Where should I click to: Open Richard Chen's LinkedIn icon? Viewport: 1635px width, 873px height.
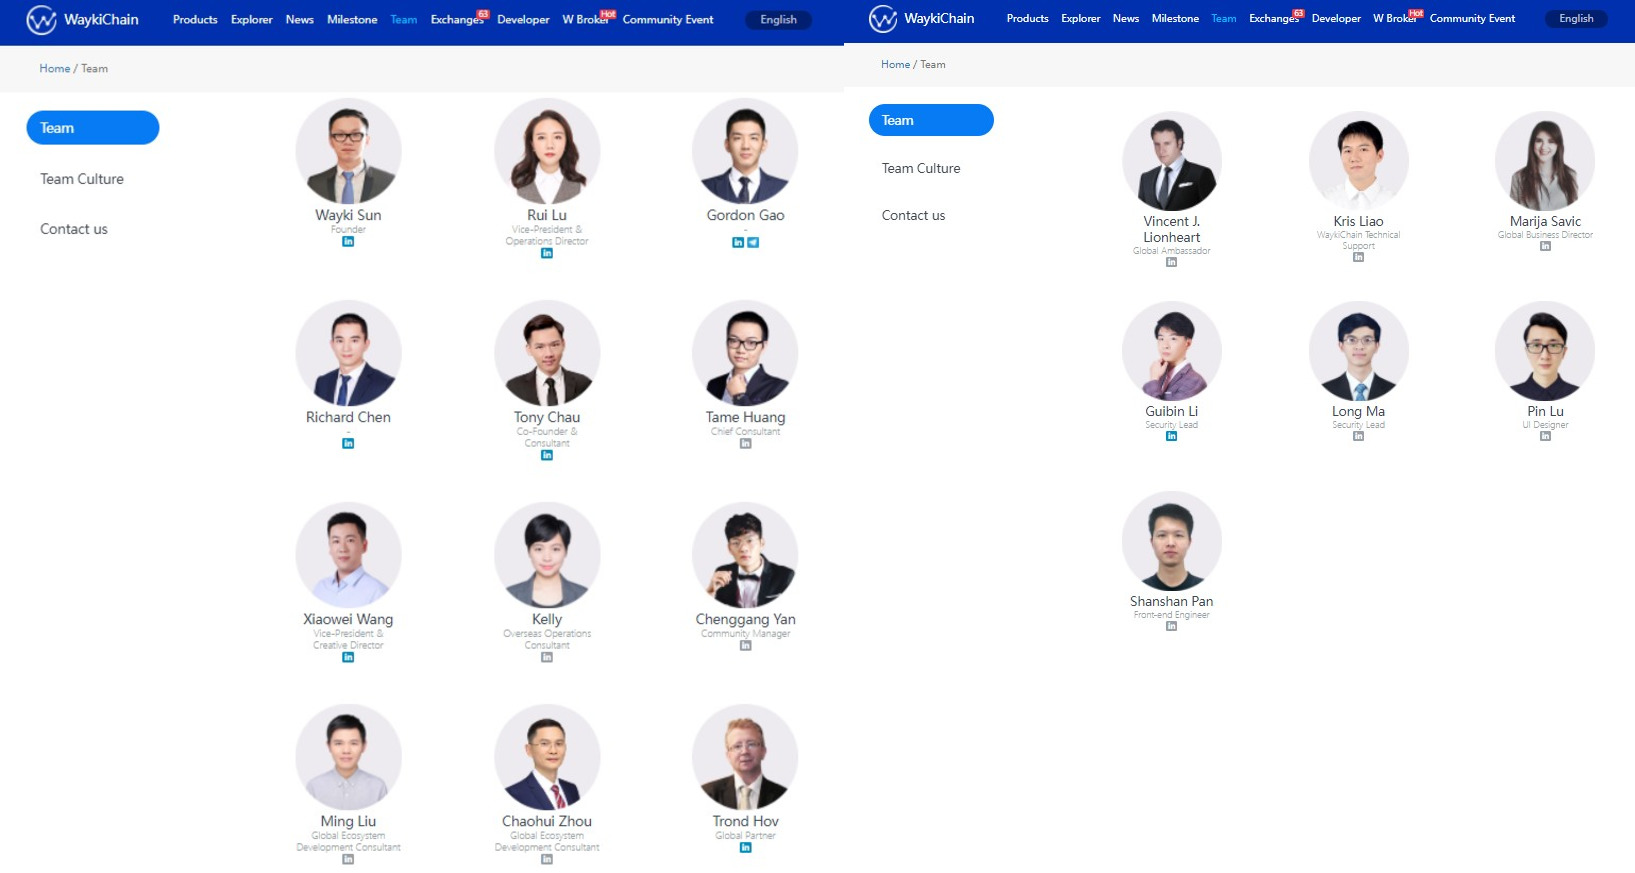tap(348, 443)
